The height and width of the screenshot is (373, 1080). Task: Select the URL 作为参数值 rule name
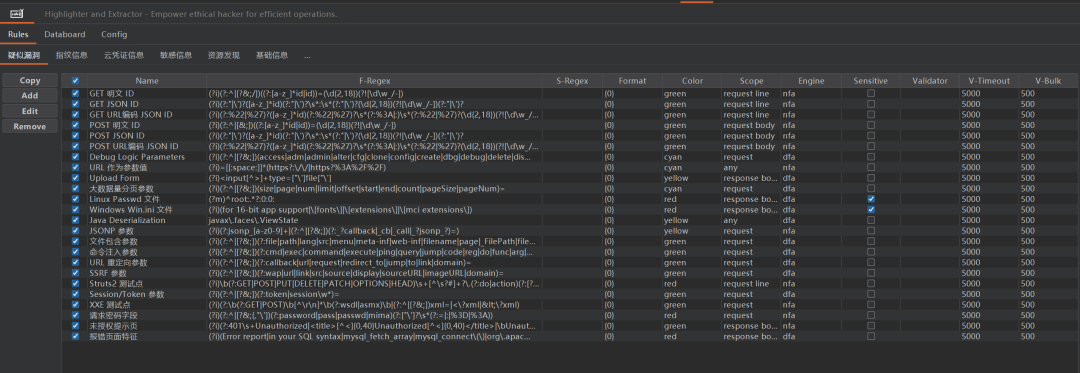click(118, 168)
